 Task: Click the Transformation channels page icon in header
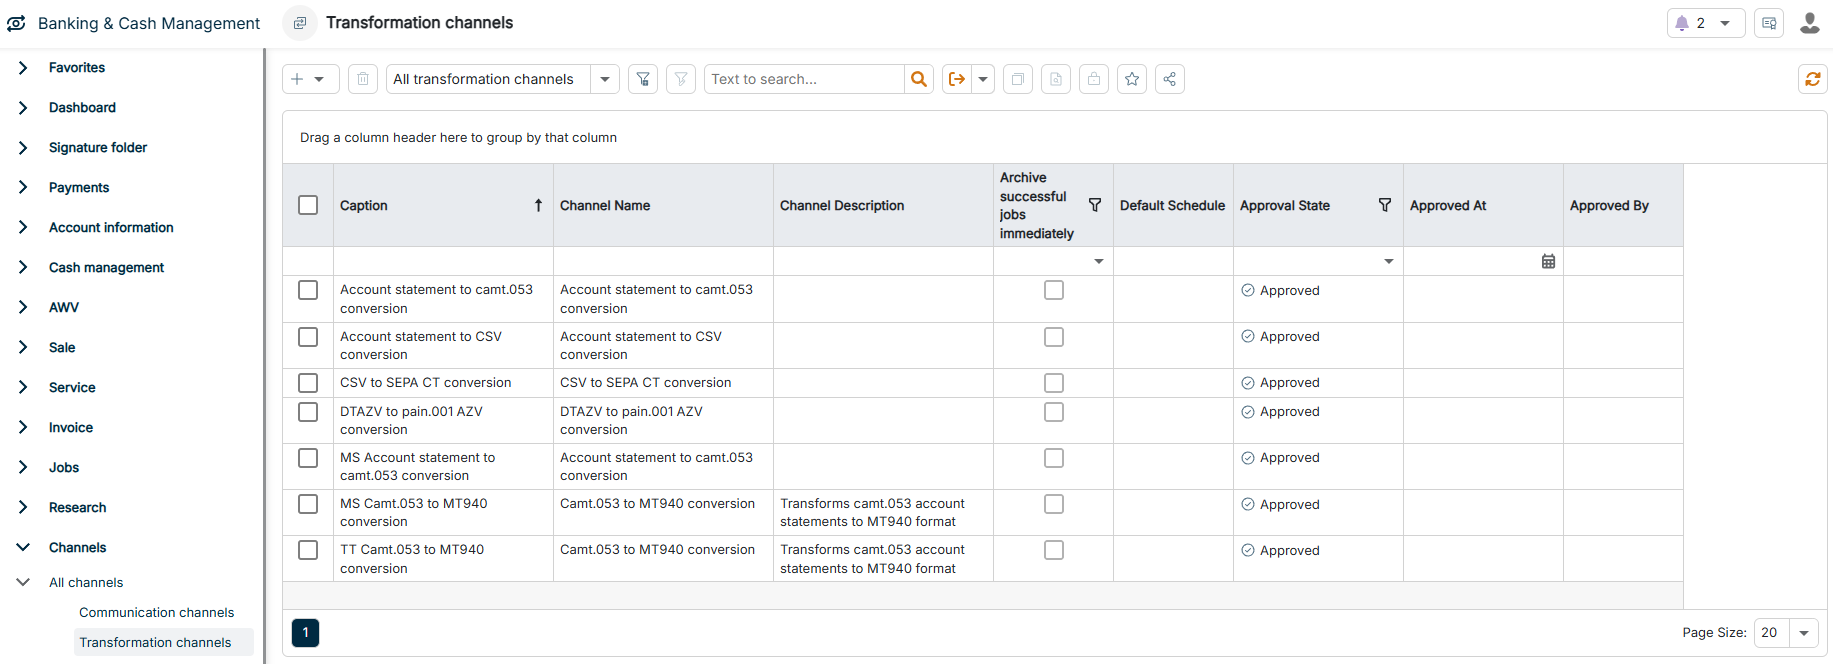pos(299,23)
